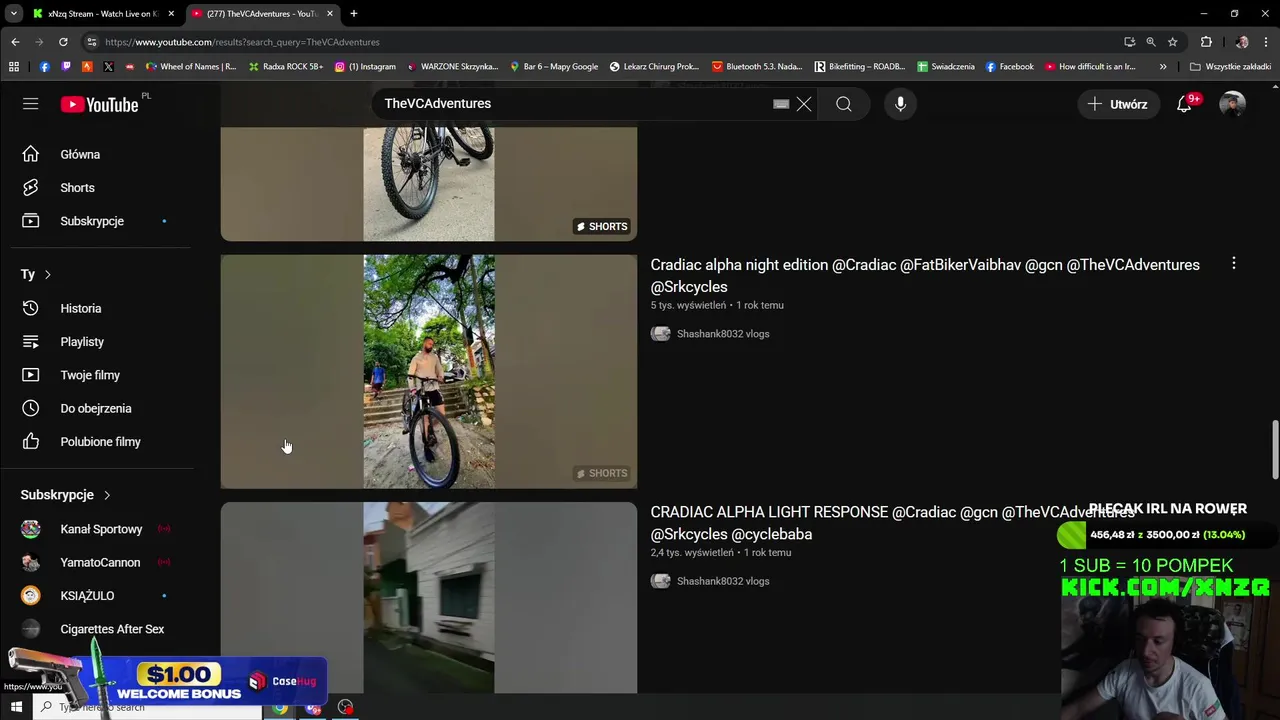The height and width of the screenshot is (720, 1280).
Task: Open Polubione filmy liked videos
Action: coord(100,442)
